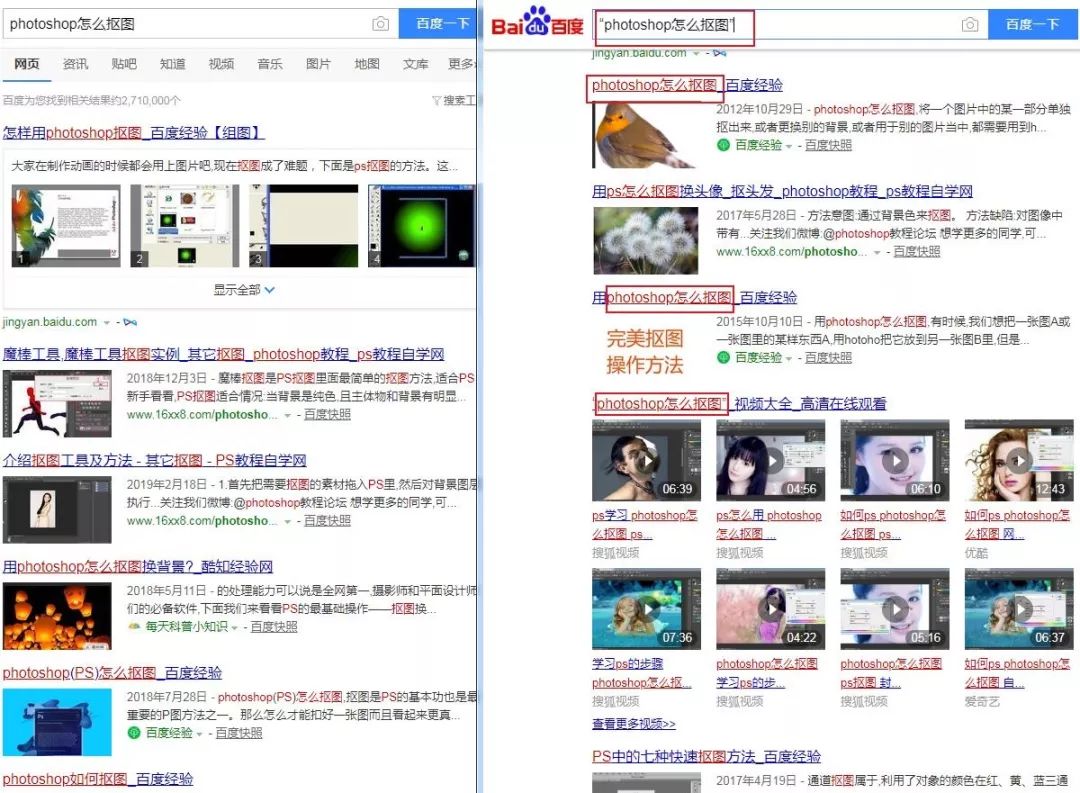
Task: Open result 用photoshop怎么抠图换背景?_酷知经验网
Action: [138, 566]
